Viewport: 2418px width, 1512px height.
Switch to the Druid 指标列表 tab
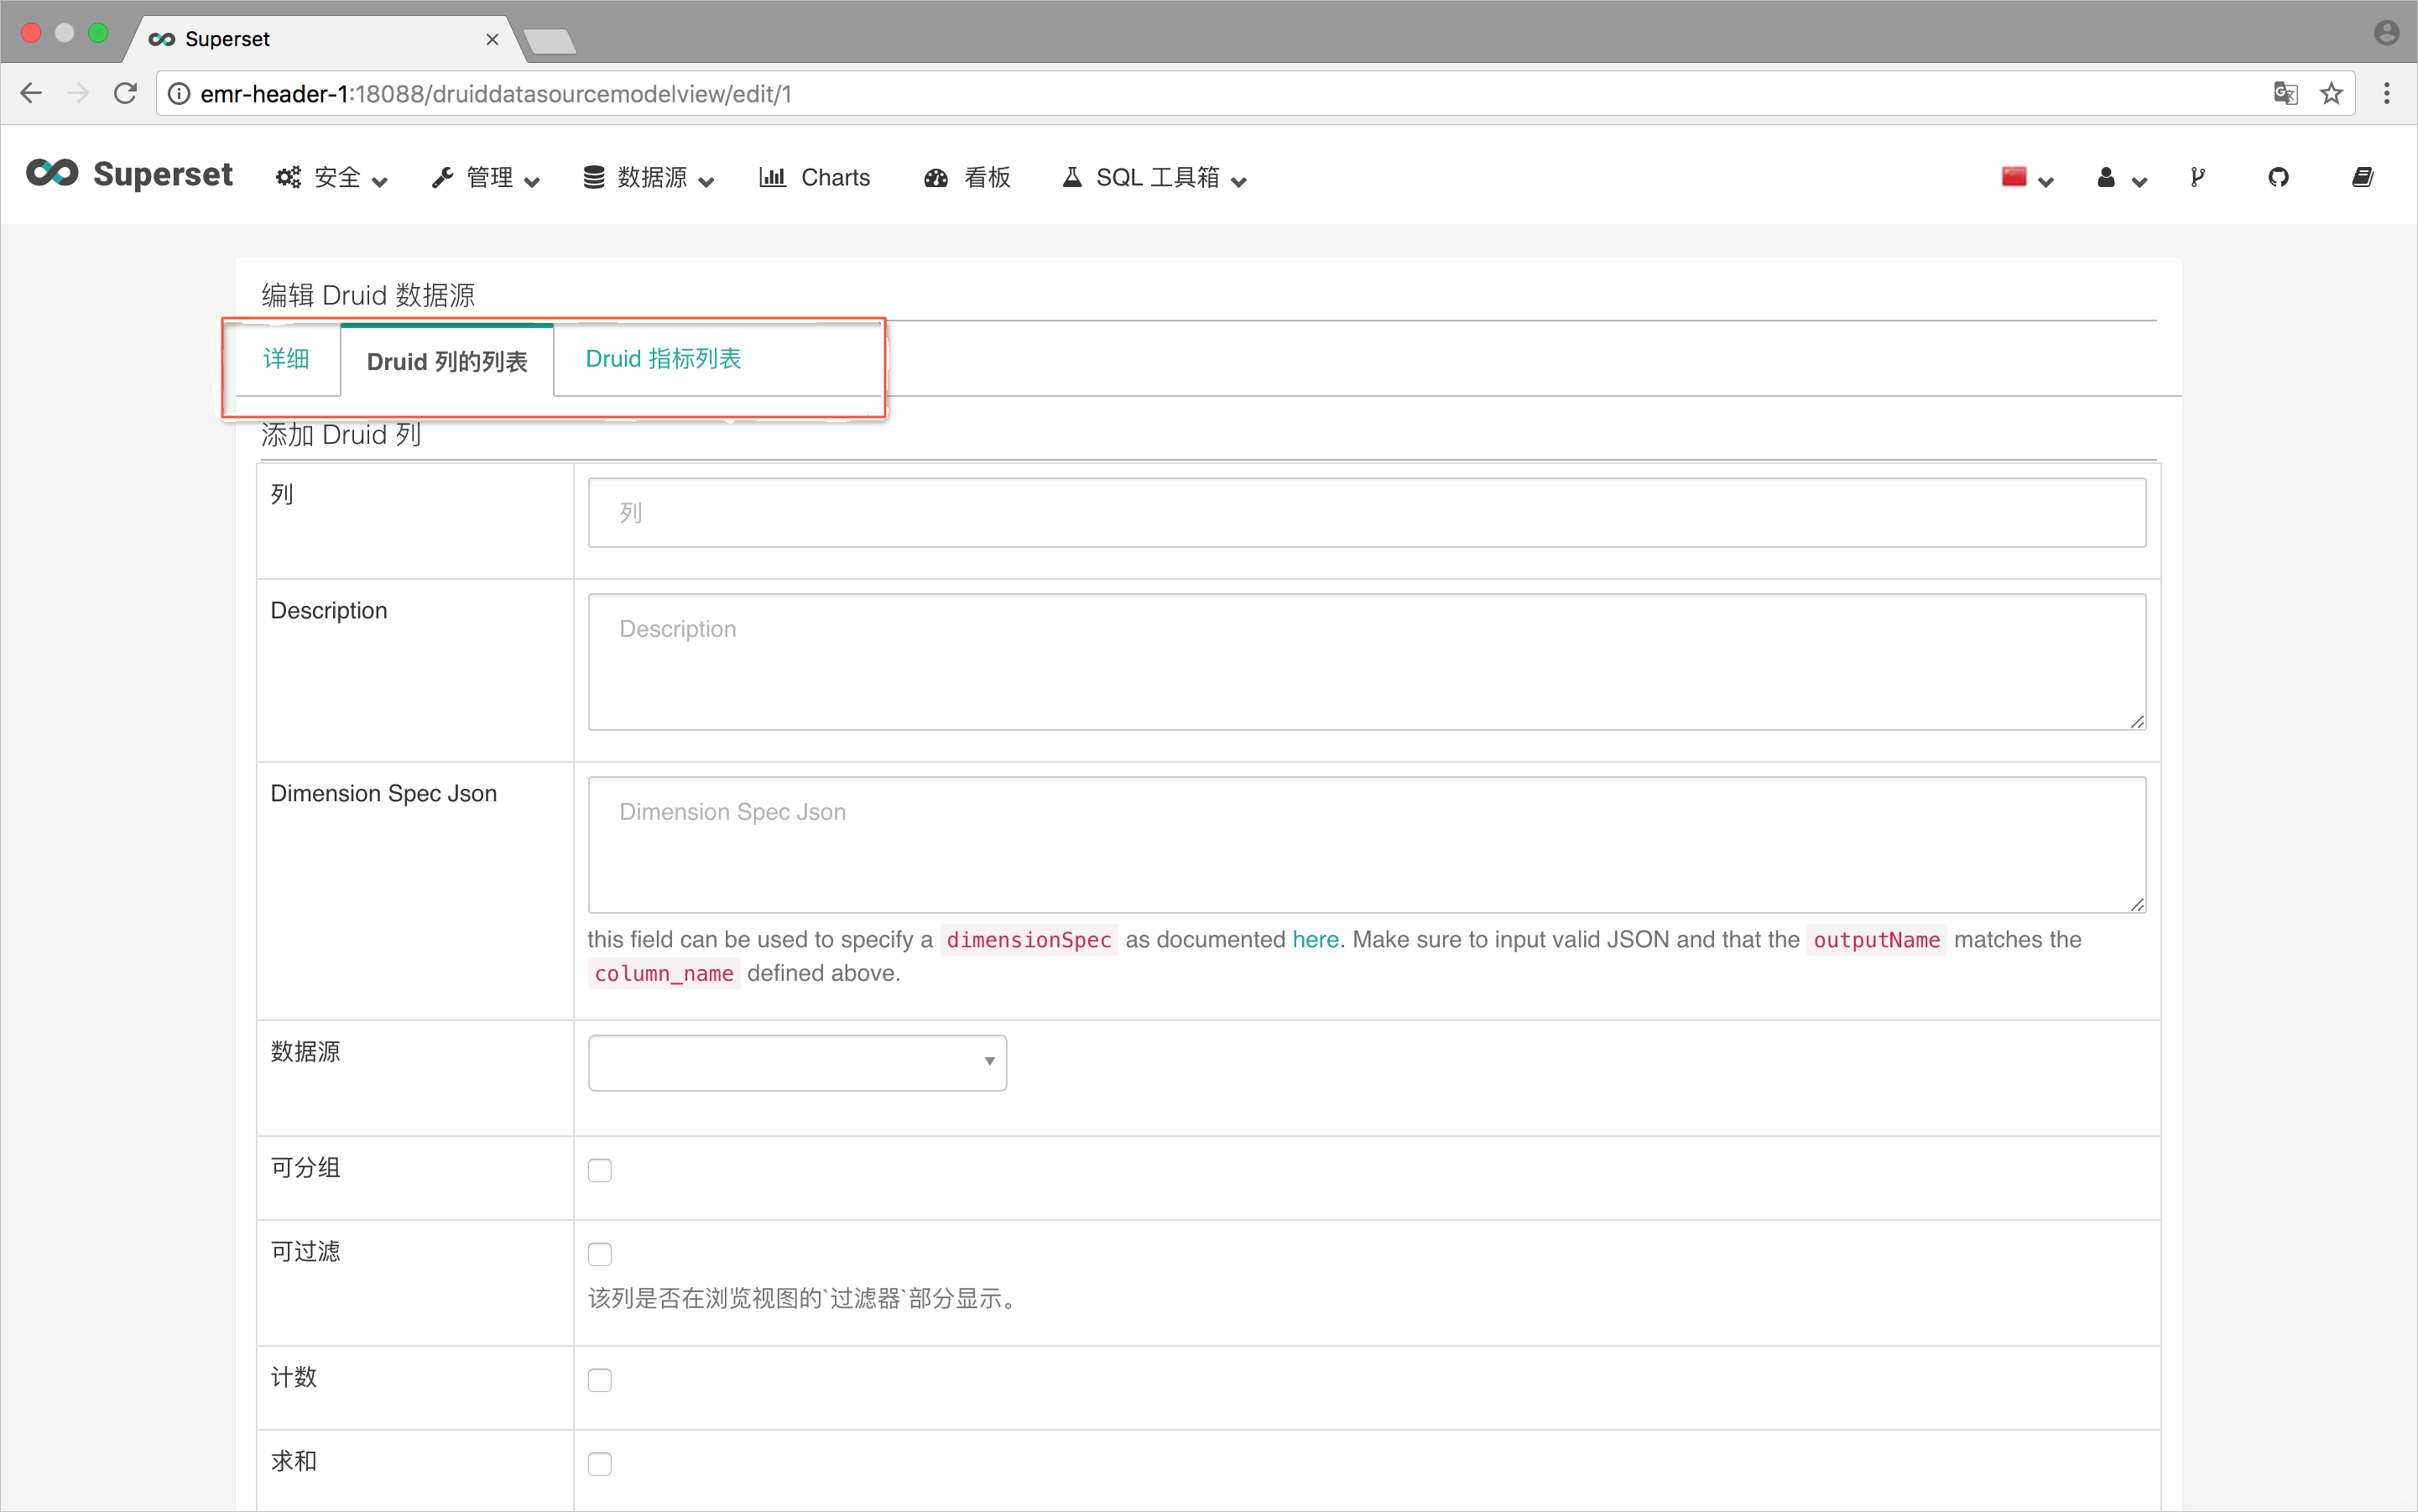664,359
